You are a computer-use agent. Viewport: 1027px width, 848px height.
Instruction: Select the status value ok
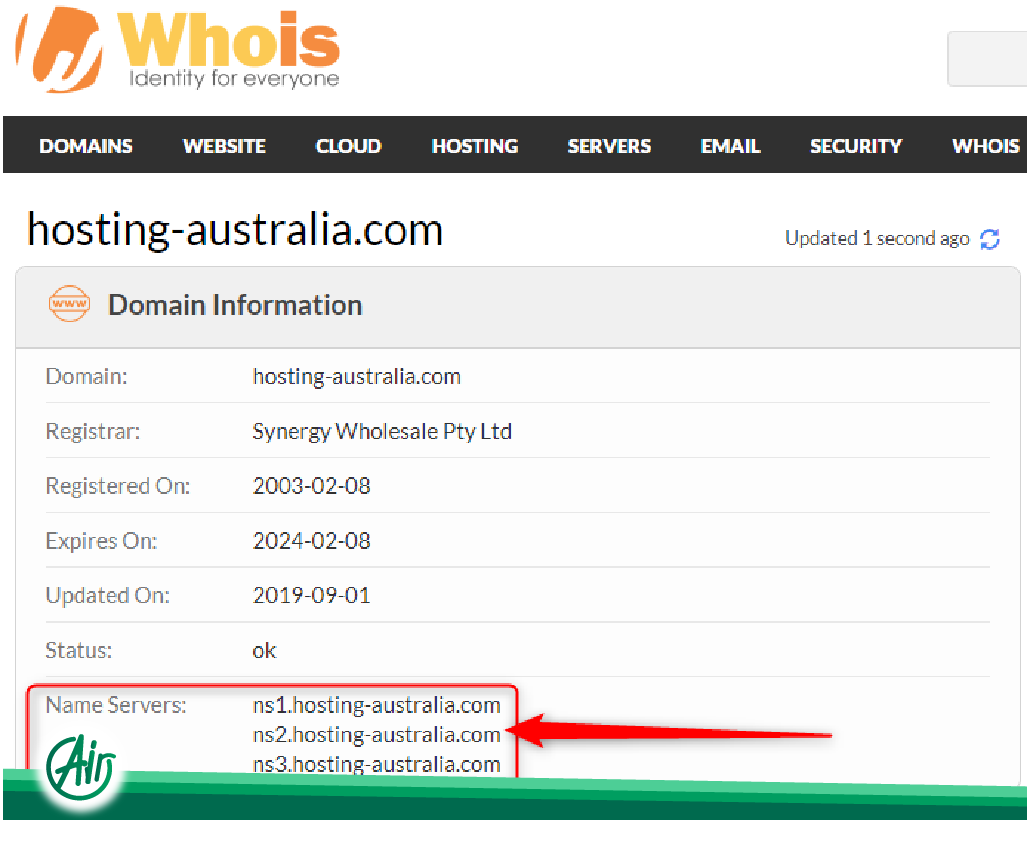[265, 650]
